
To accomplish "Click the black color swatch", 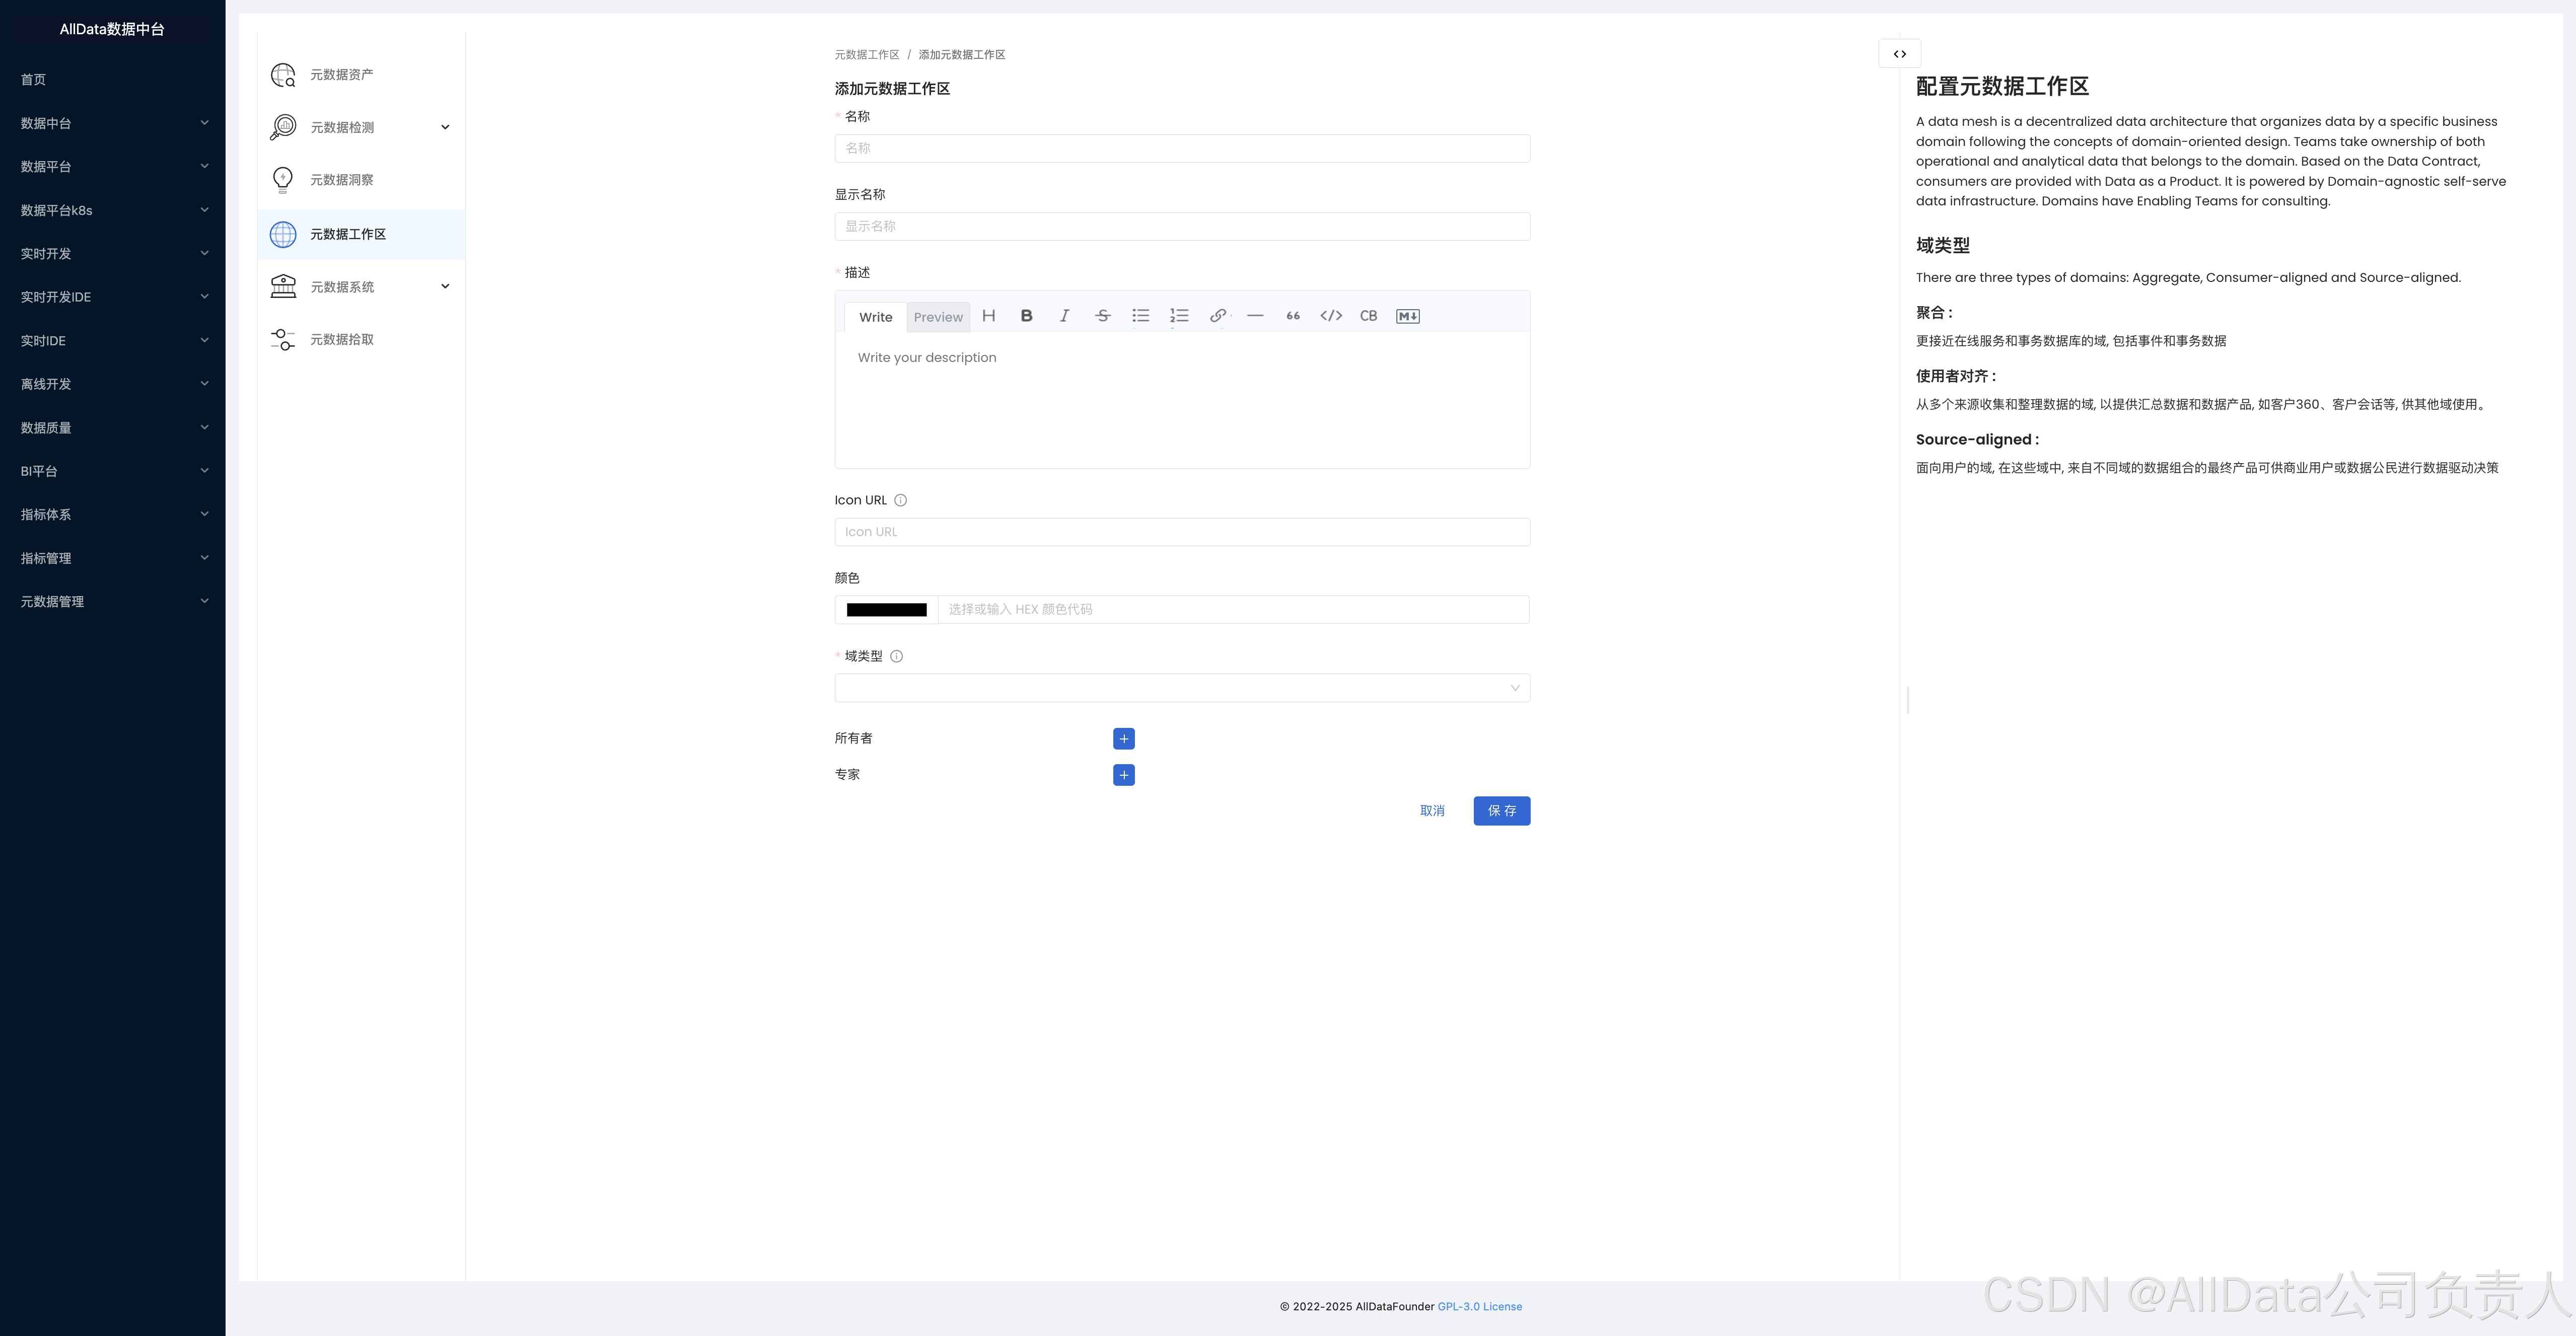I will (x=886, y=610).
